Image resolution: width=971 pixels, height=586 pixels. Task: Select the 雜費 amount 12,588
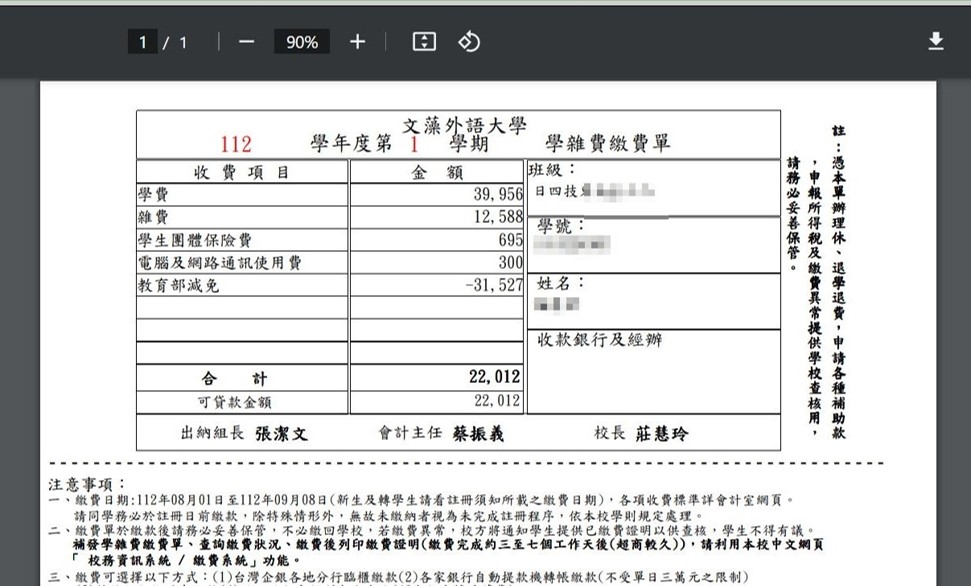pyautogui.click(x=498, y=217)
